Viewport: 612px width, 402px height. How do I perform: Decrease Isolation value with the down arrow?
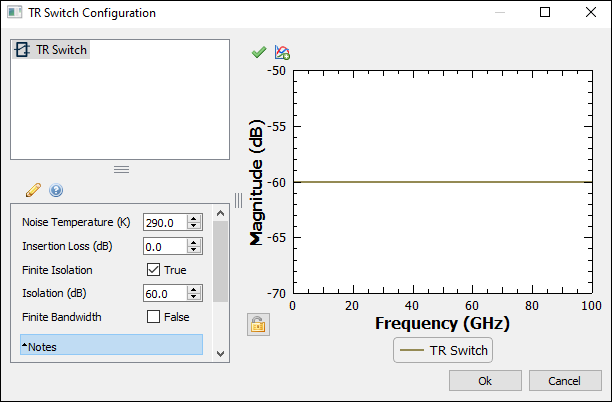pos(194,297)
